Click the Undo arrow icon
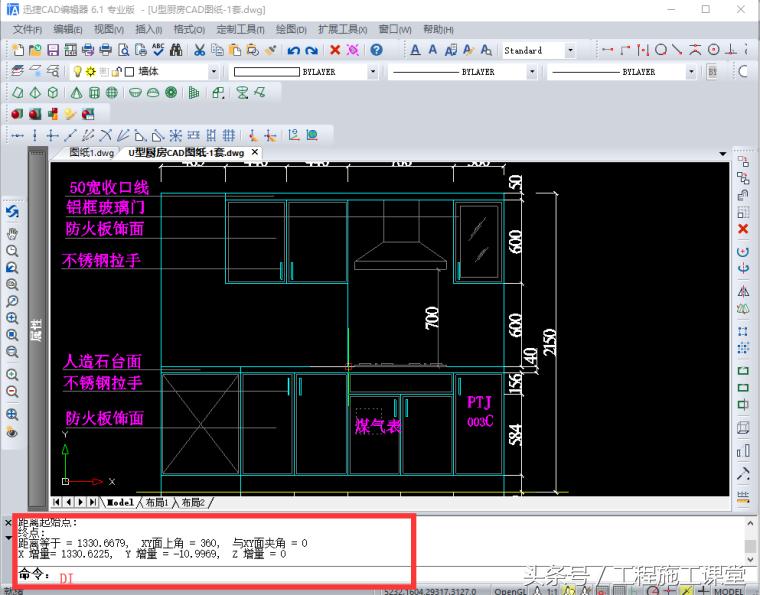Viewport: 760px width, 595px height. point(293,50)
